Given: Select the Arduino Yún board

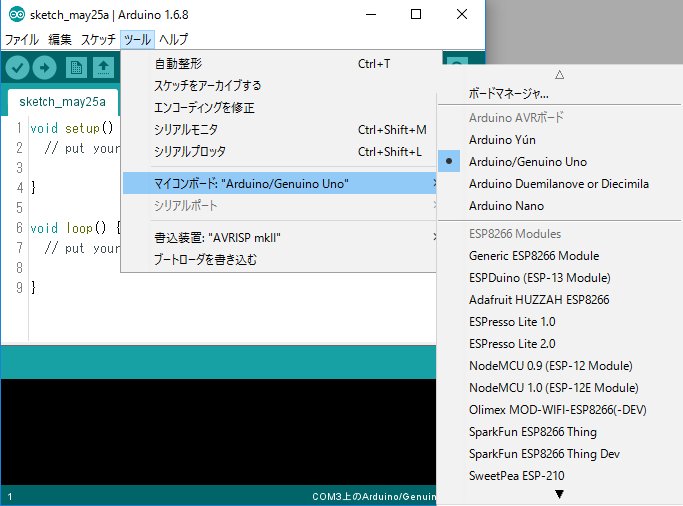Looking at the screenshot, I should pos(560,140).
